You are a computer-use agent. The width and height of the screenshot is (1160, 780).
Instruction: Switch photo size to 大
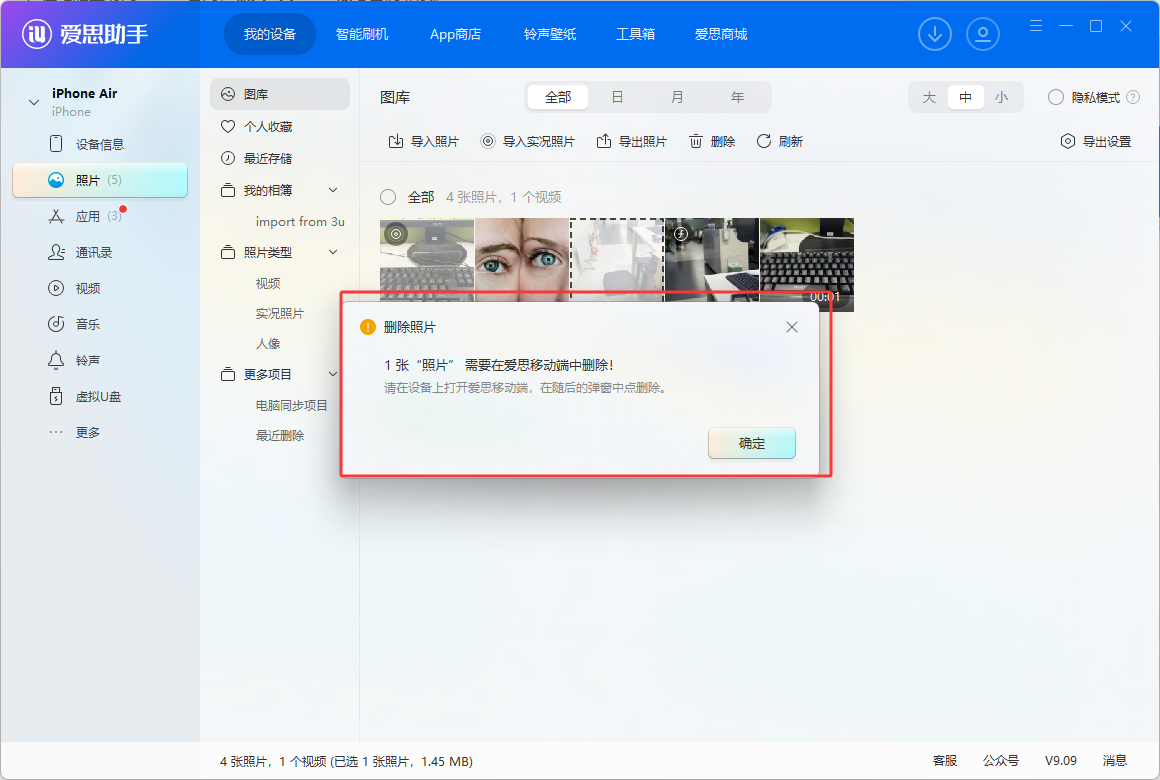[x=929, y=97]
